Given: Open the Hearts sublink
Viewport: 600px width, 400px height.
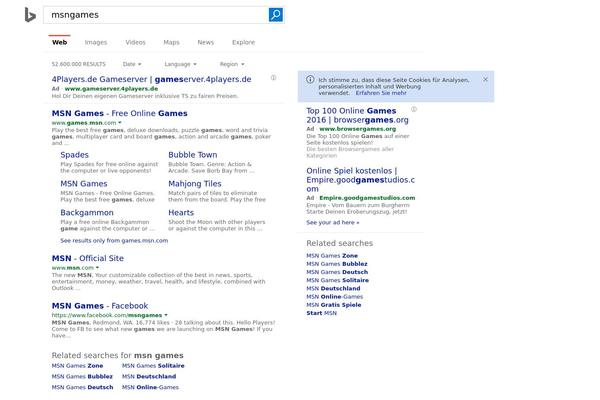Looking at the screenshot, I should tap(181, 212).
